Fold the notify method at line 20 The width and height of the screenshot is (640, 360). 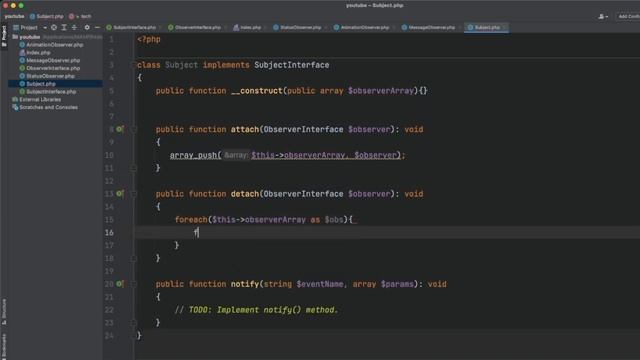133,284
